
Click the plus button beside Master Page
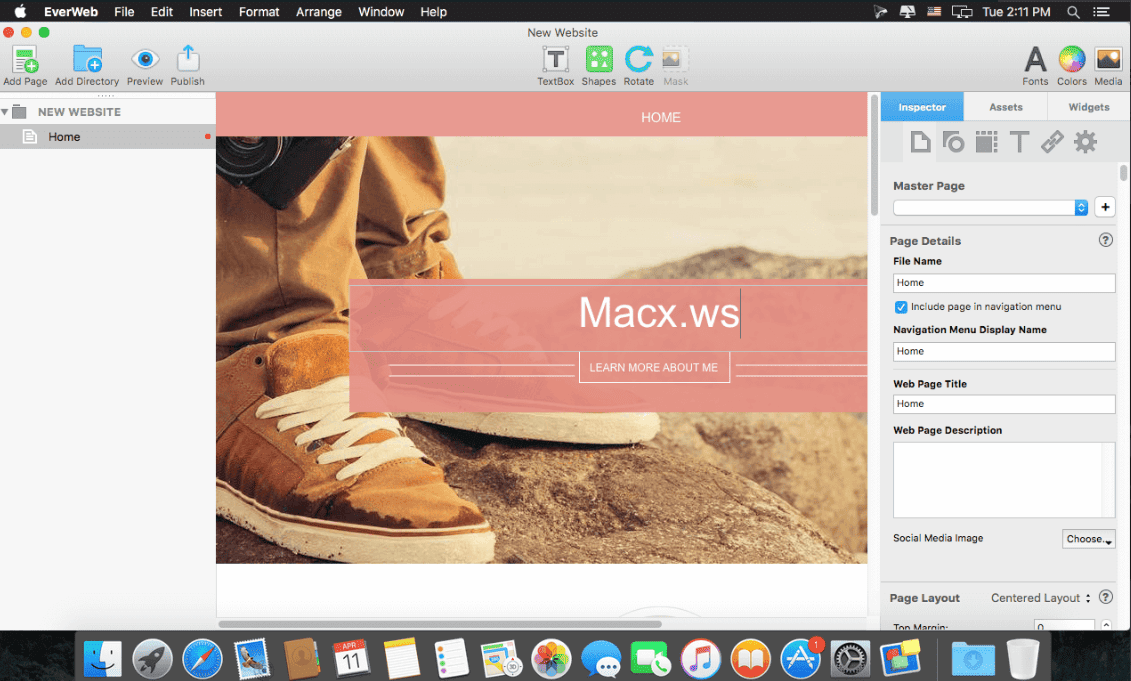tap(1105, 207)
